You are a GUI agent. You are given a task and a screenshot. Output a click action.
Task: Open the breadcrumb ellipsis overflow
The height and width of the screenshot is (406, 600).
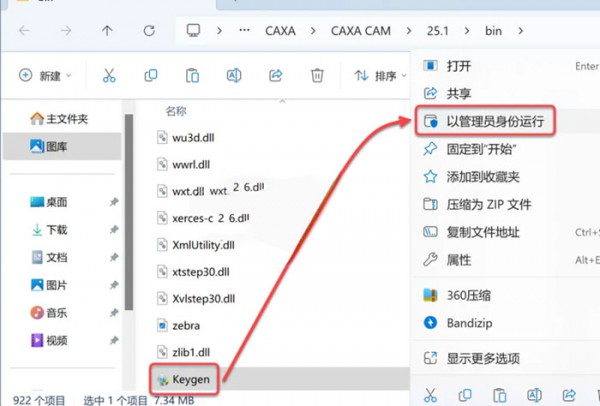coord(245,30)
